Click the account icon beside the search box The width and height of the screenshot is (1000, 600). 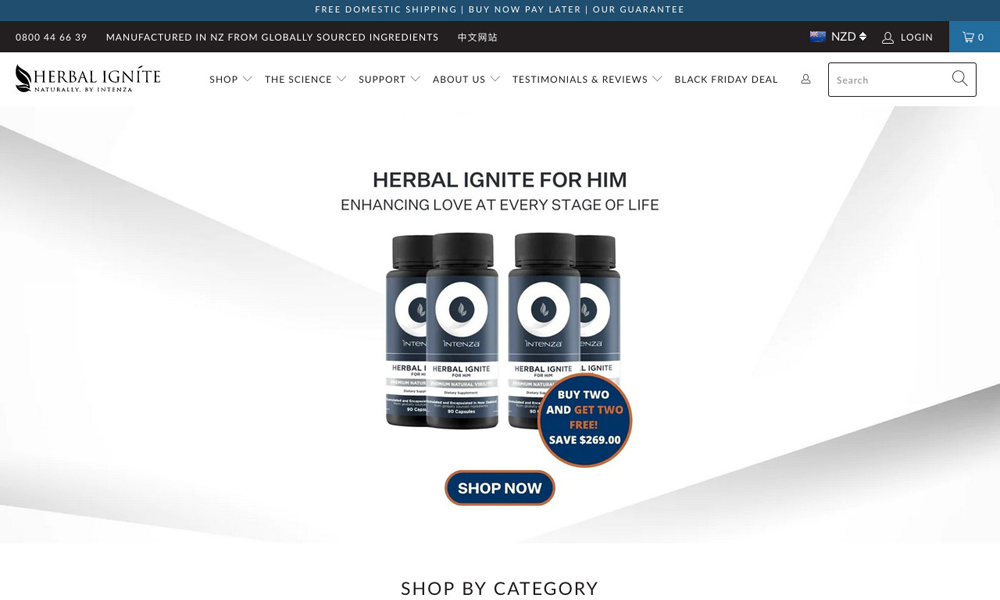[805, 79]
